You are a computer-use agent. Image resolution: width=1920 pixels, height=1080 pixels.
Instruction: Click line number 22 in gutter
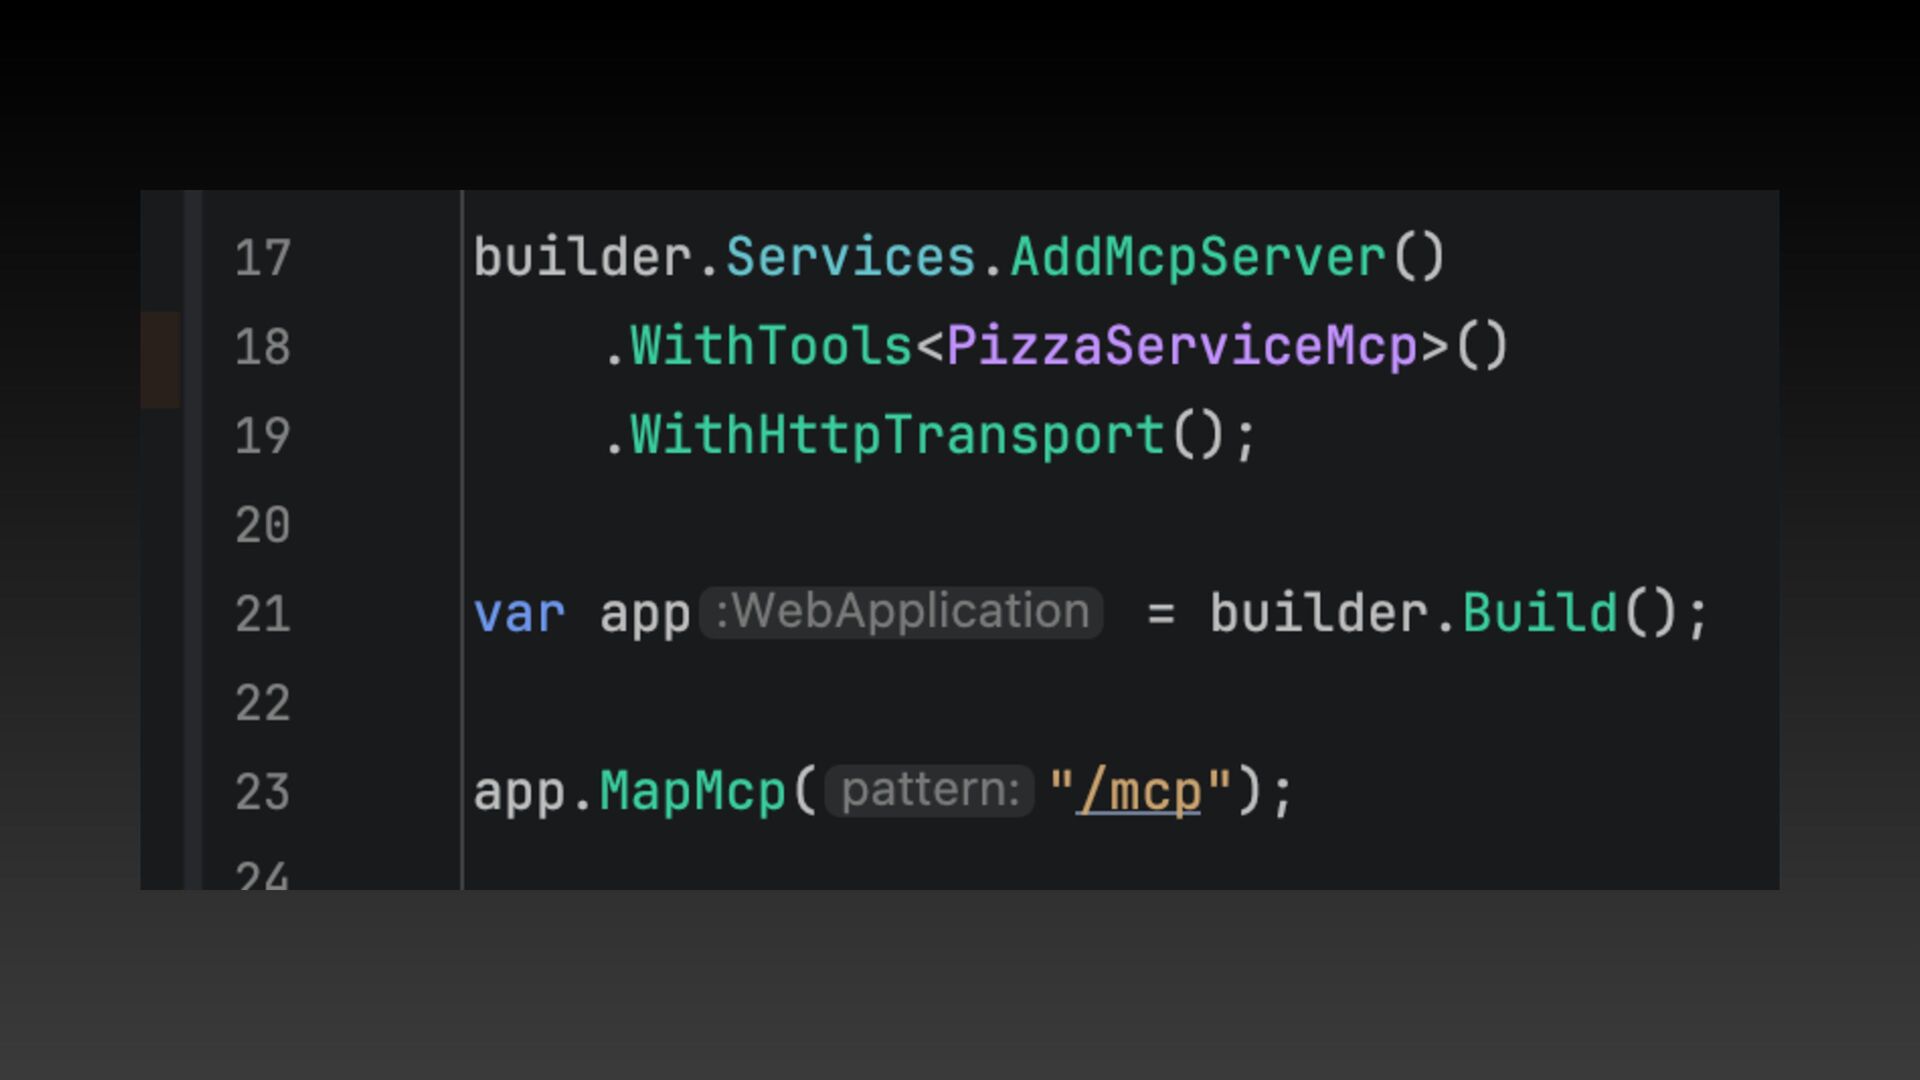(x=262, y=703)
